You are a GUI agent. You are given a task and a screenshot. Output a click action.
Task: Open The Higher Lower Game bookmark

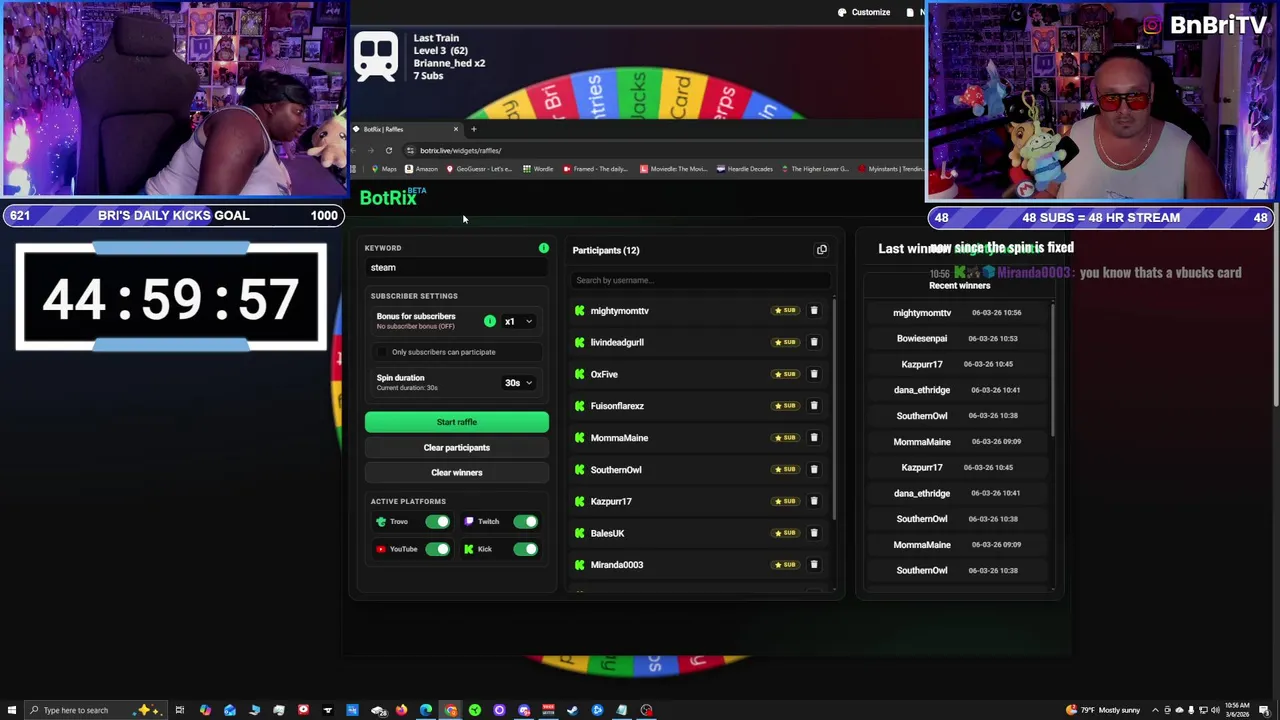pyautogui.click(x=814, y=169)
